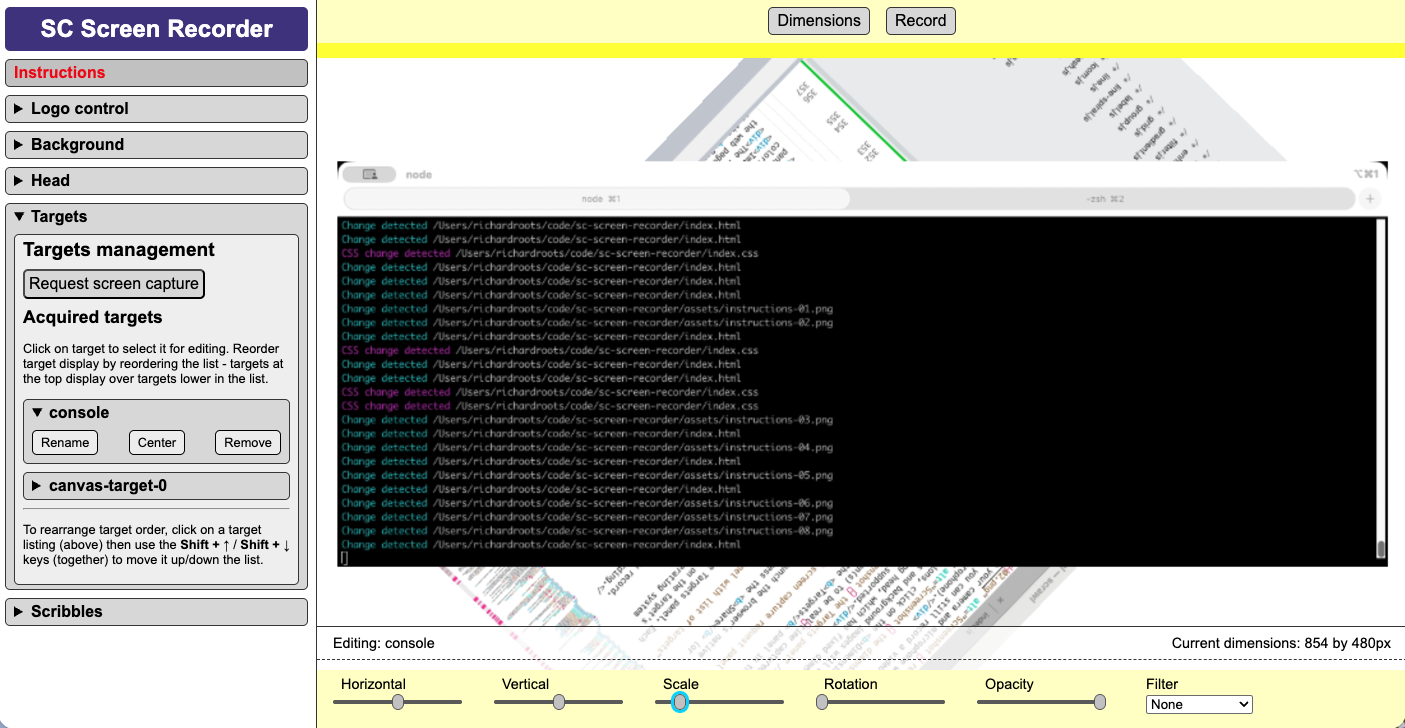Viewport: 1405px width, 728px height.
Task: Rename the console target
Action: 64,442
